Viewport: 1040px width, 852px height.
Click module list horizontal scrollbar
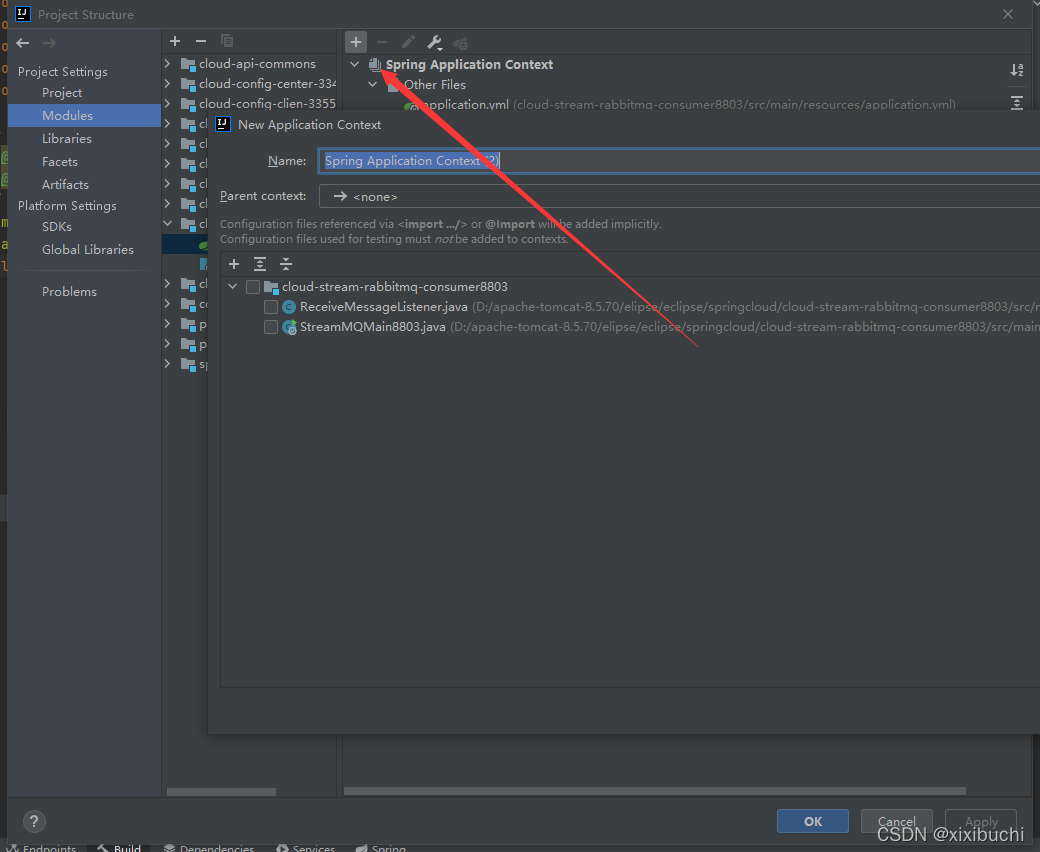[221, 792]
